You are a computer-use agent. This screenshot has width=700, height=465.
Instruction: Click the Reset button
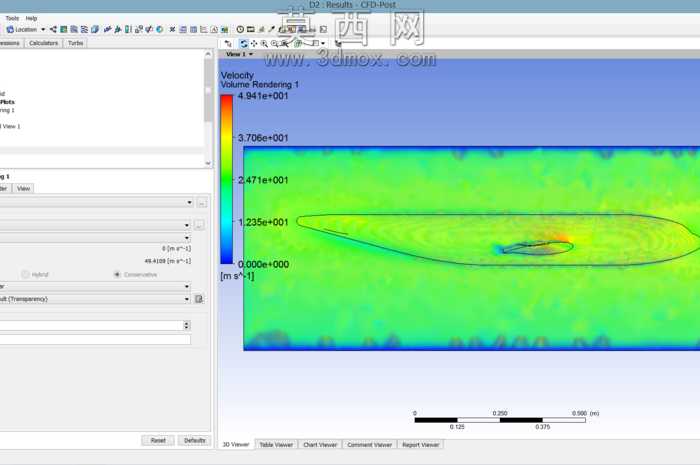(x=158, y=440)
